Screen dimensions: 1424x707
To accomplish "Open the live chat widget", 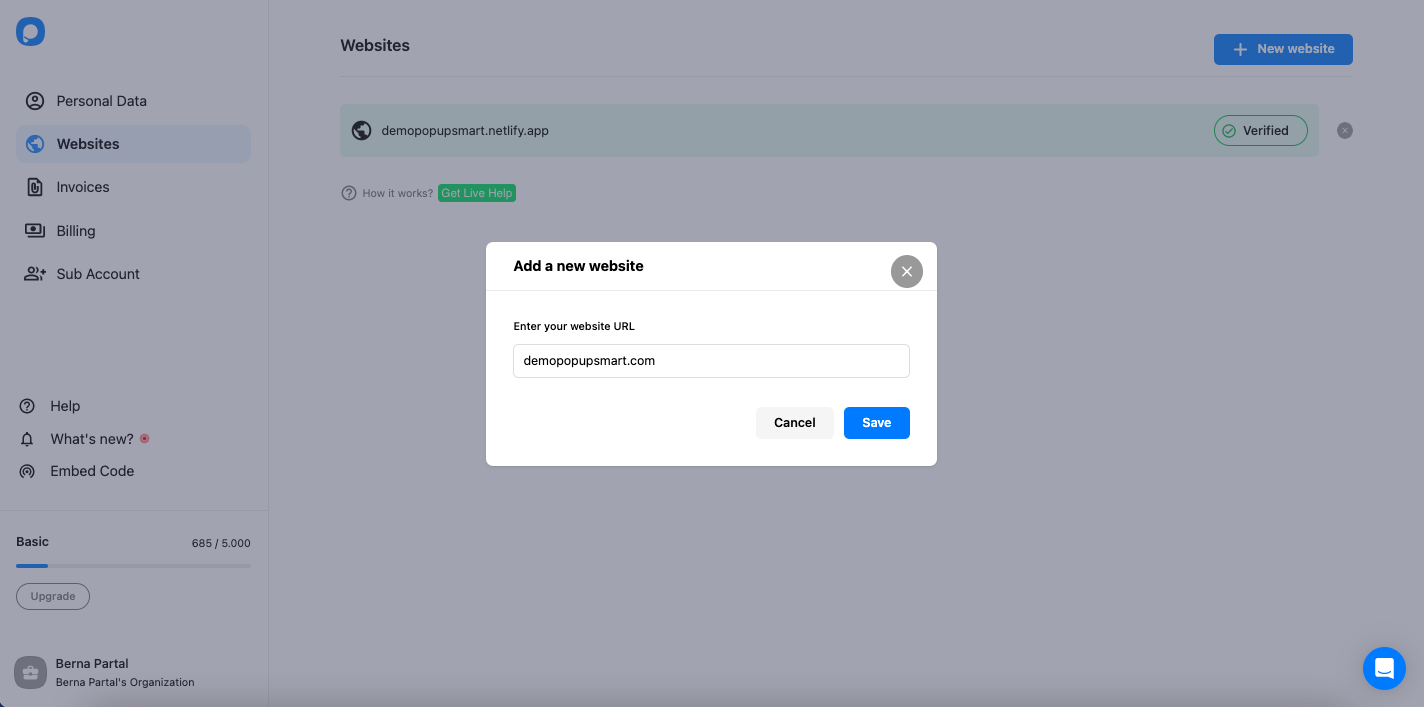I will [1384, 668].
